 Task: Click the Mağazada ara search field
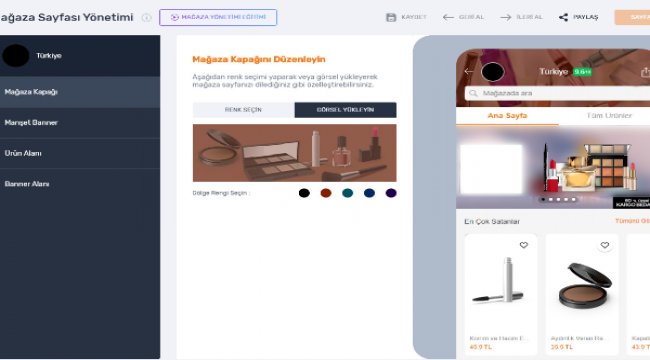[x=557, y=93]
